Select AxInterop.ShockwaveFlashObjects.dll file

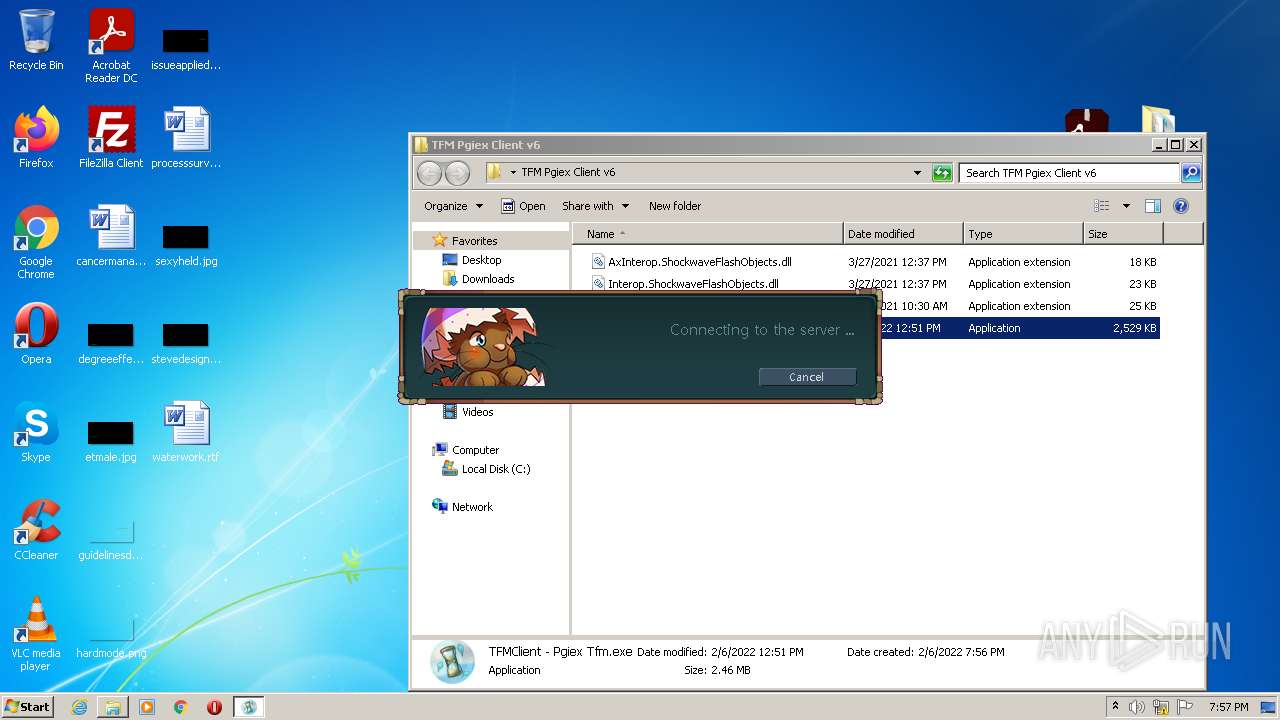(700, 262)
